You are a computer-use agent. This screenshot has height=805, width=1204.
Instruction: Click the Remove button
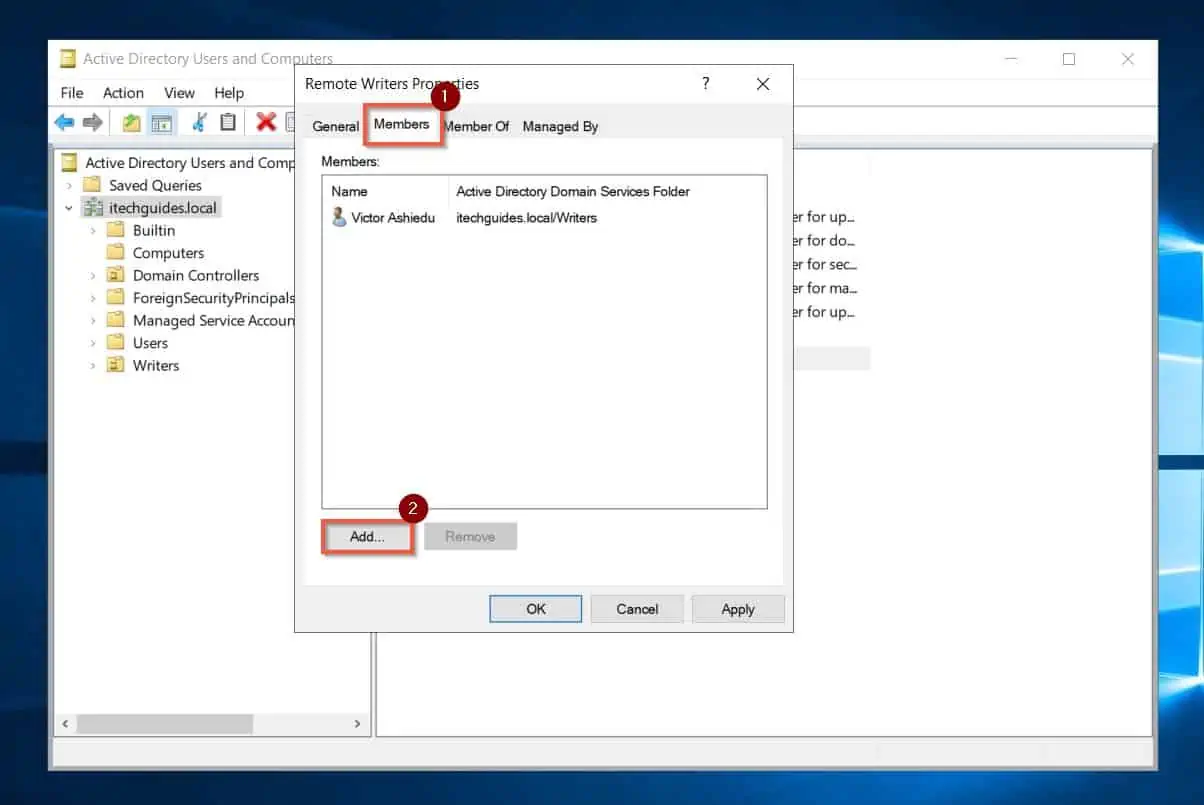pyautogui.click(x=470, y=536)
